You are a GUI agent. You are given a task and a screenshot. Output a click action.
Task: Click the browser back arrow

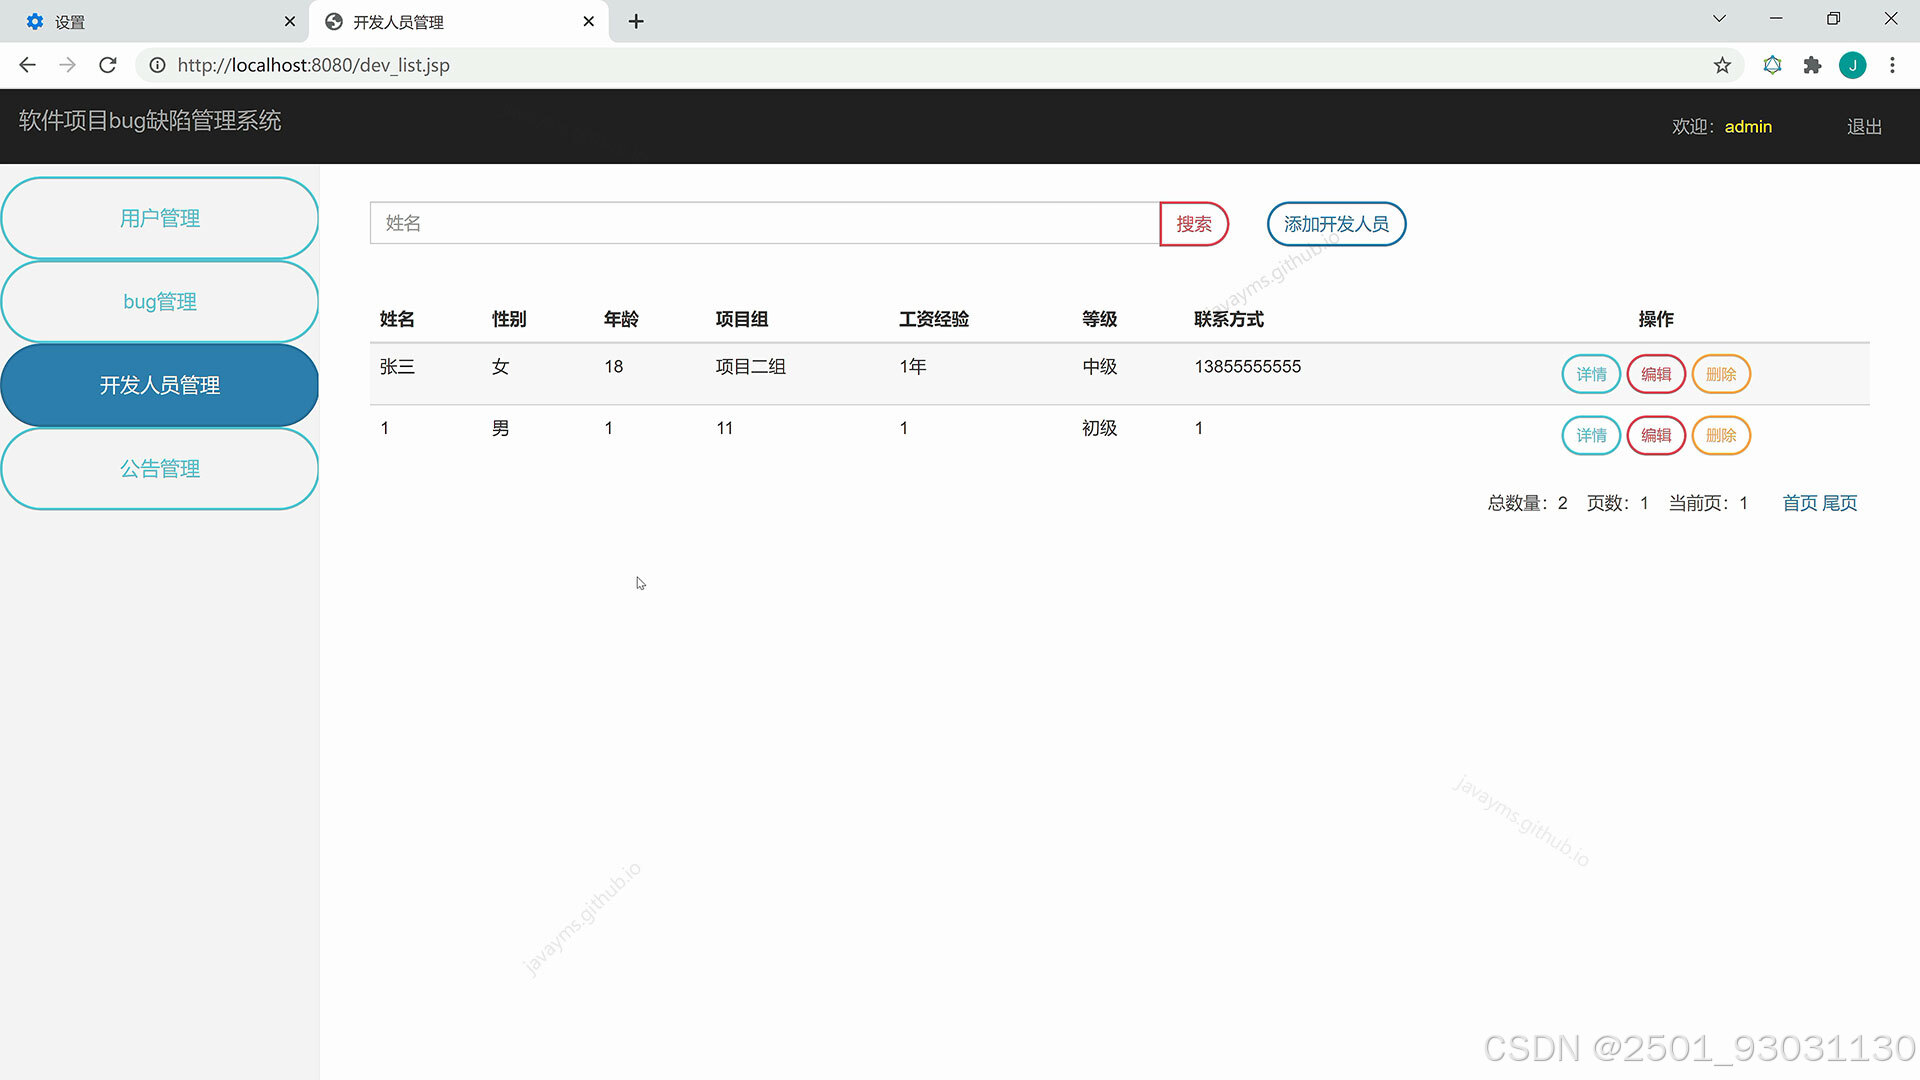coord(28,65)
